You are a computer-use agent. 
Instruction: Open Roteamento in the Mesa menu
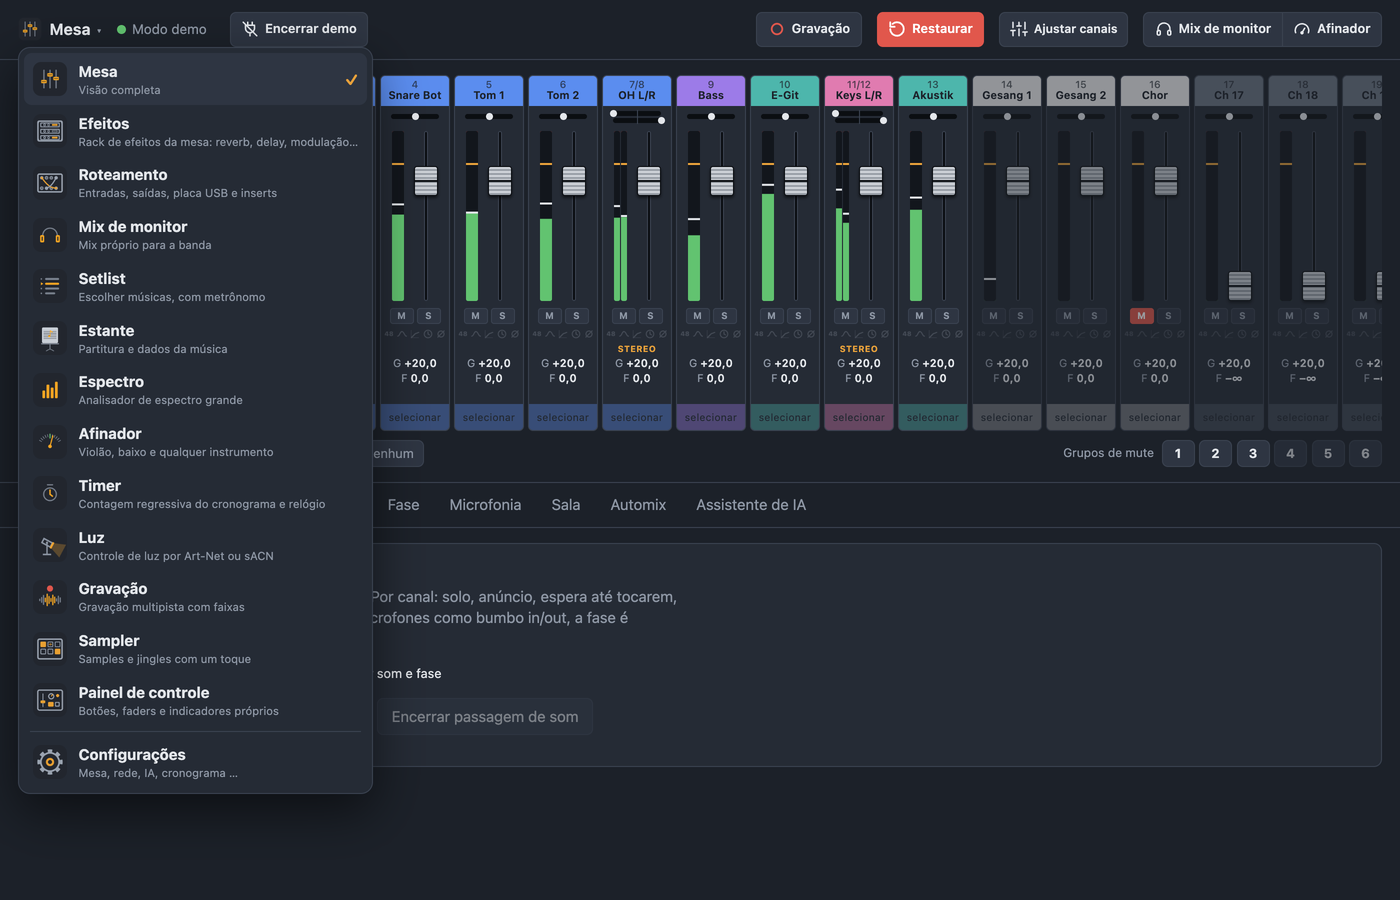coord(195,183)
